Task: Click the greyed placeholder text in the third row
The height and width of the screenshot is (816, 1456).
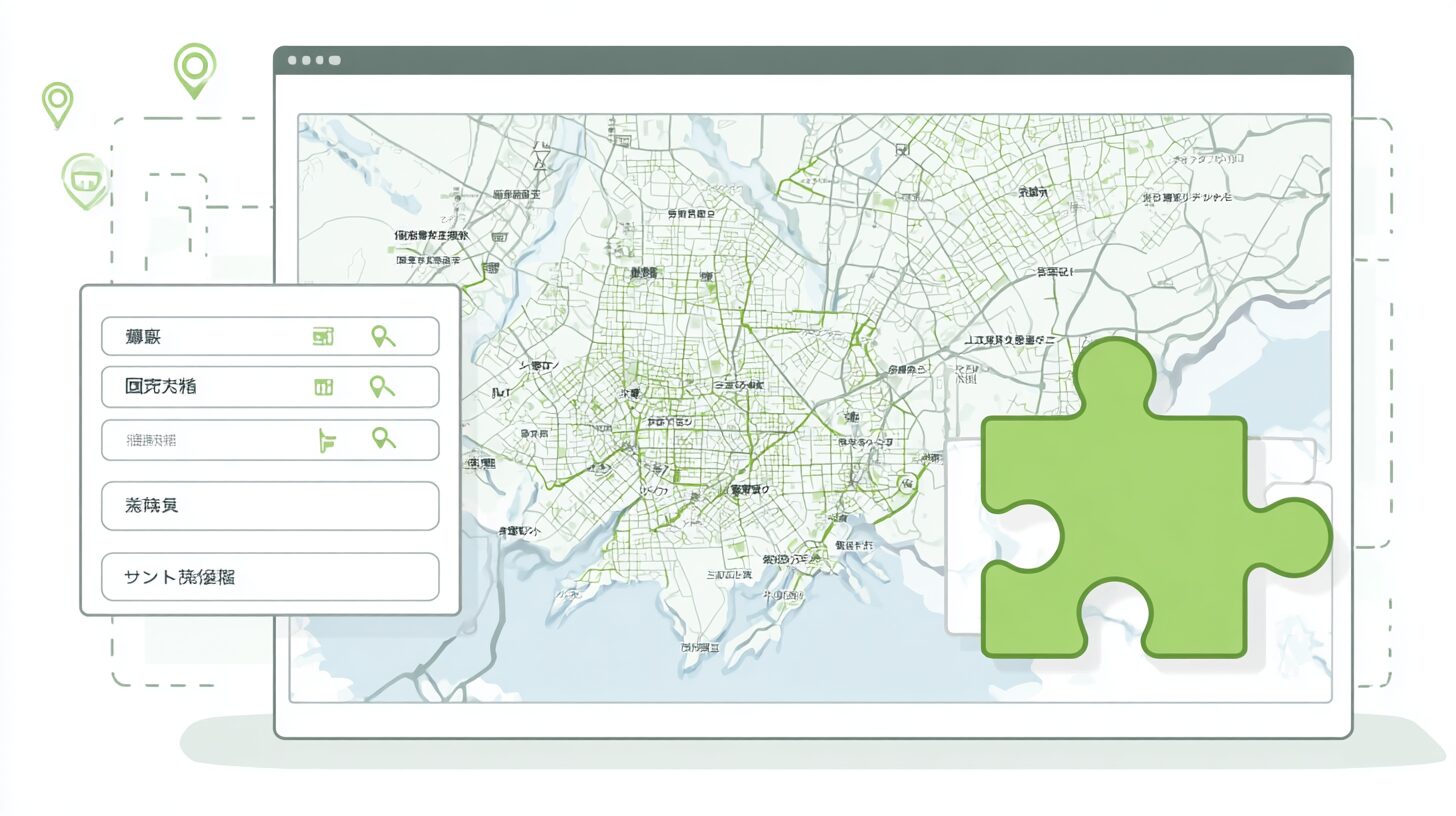Action: [151, 440]
